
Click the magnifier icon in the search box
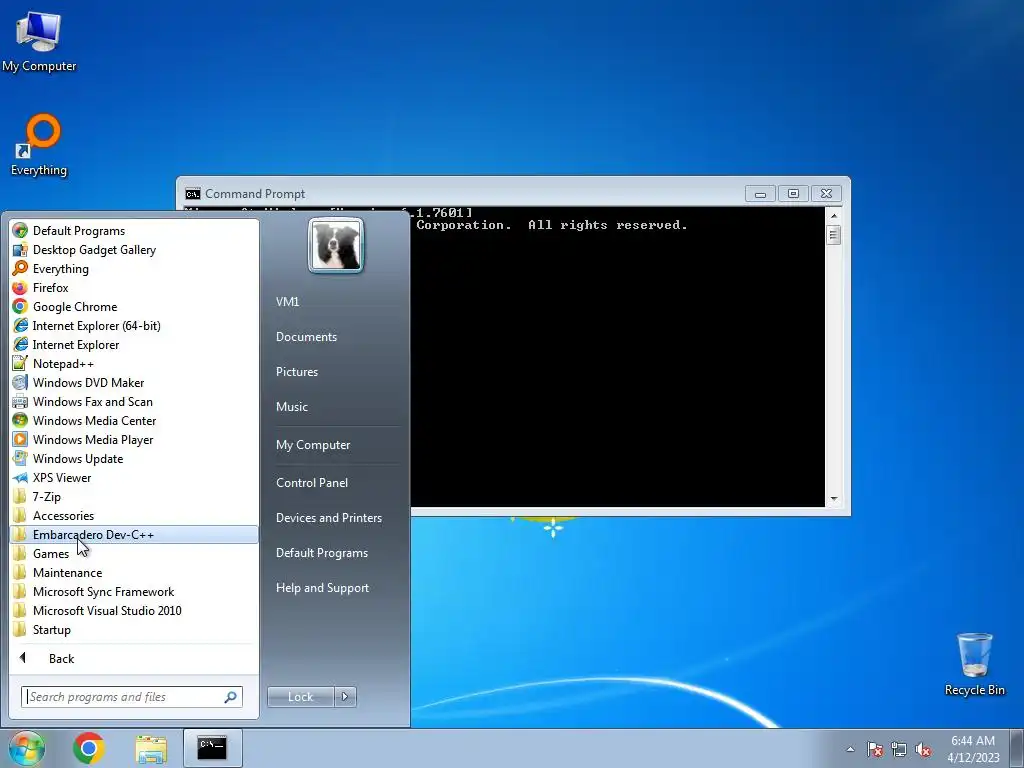point(231,697)
